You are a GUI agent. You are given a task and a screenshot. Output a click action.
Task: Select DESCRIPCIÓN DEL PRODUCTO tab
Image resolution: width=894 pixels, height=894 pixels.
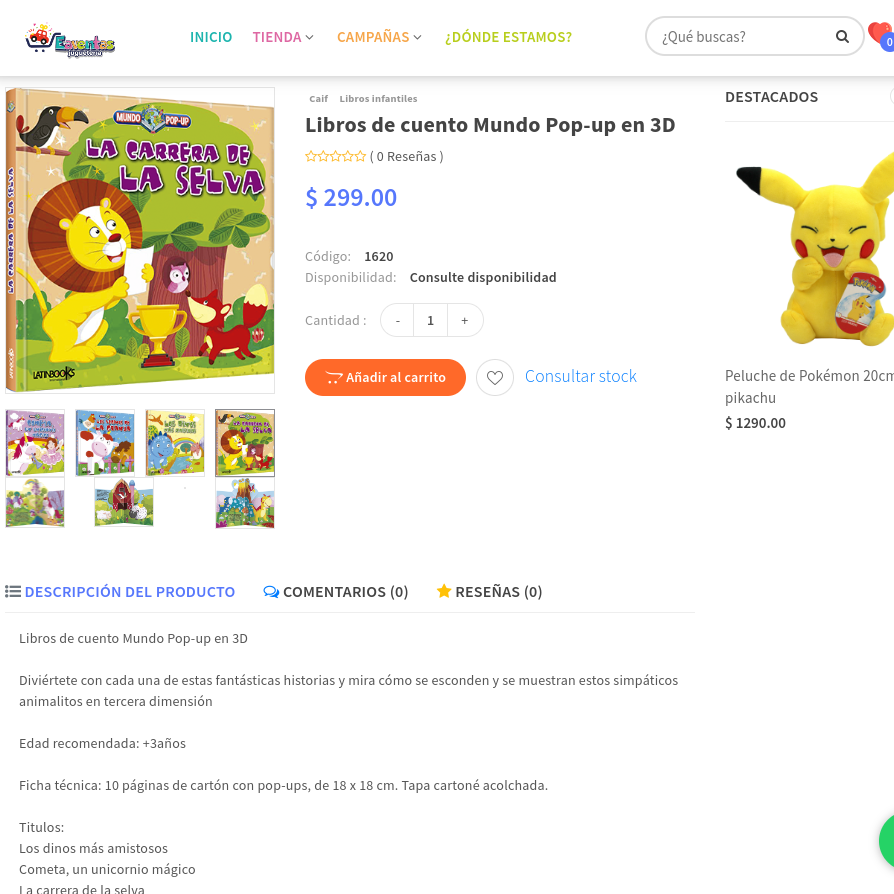120,592
